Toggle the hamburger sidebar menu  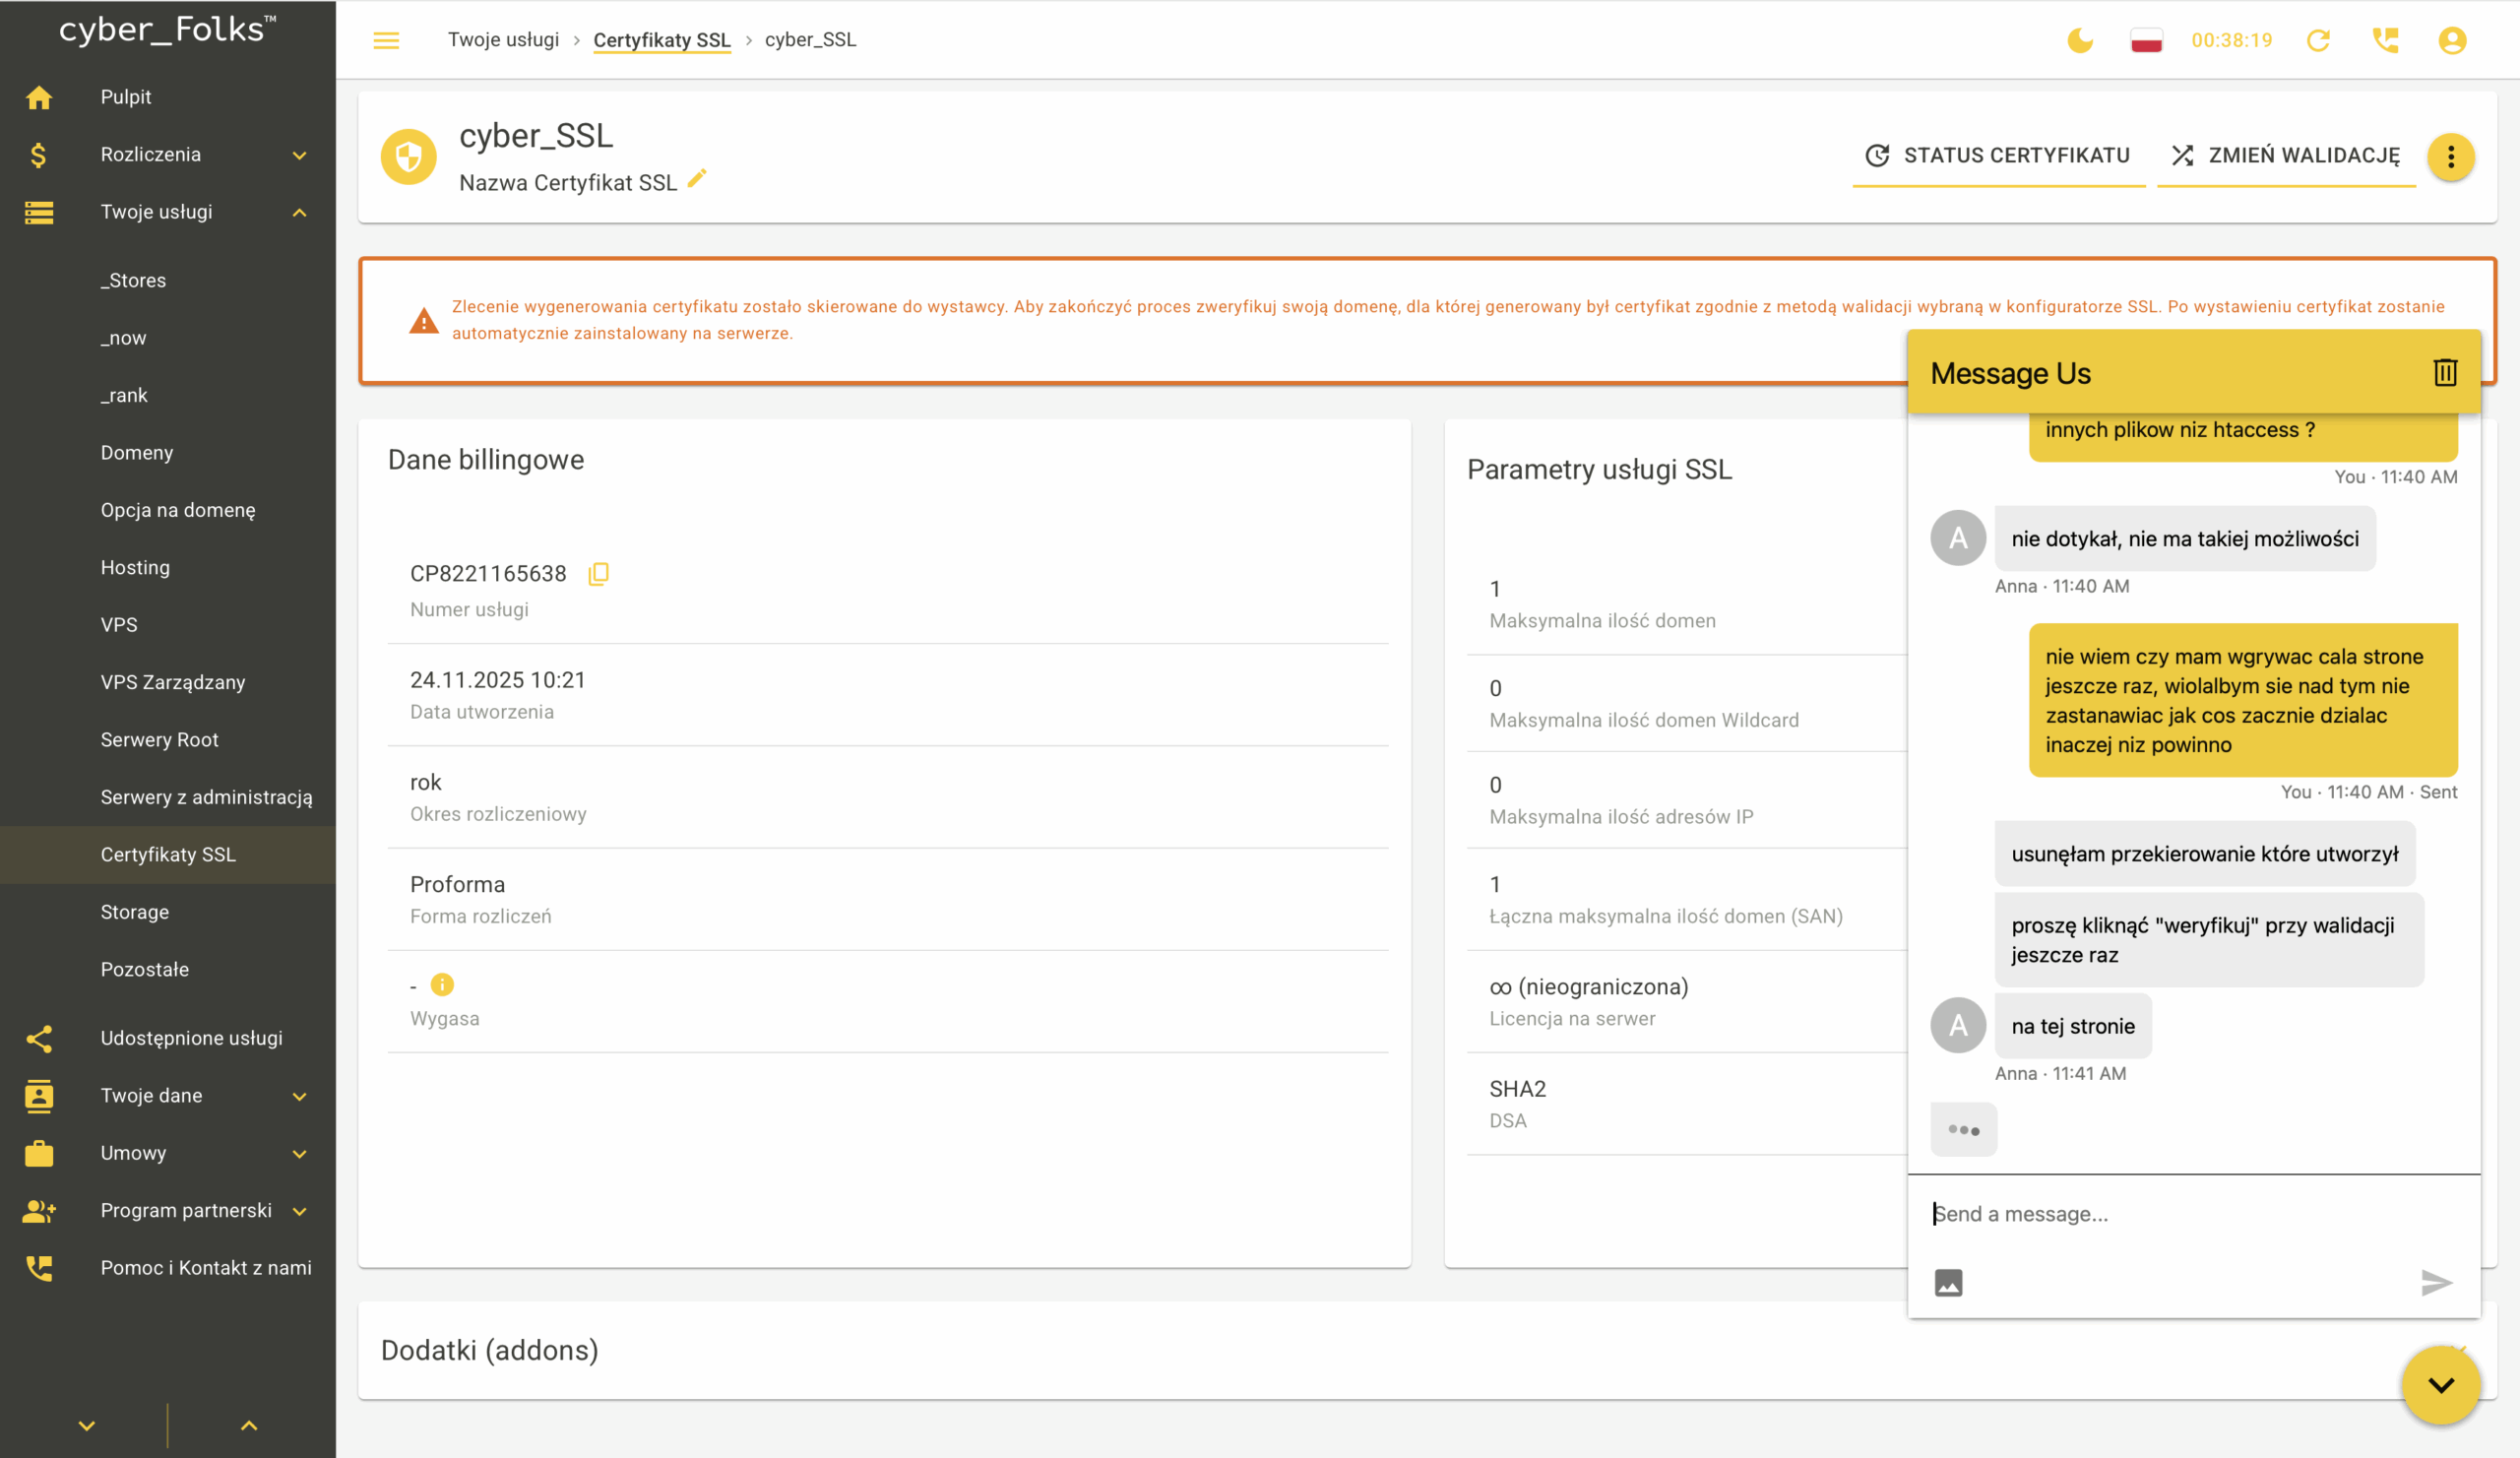(x=386, y=40)
